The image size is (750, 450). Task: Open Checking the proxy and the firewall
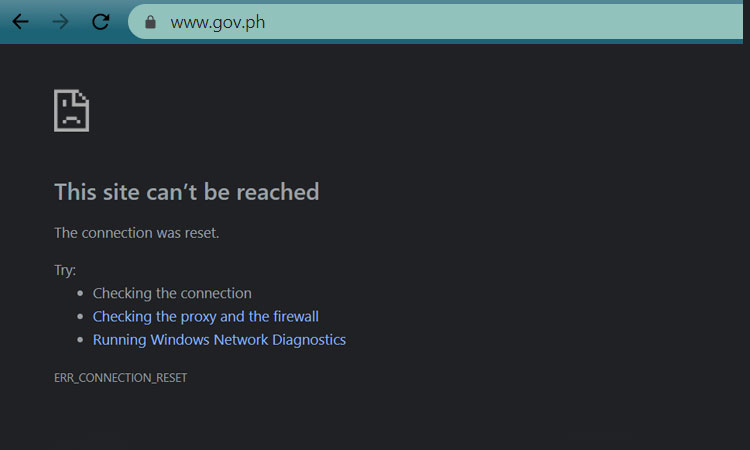(x=205, y=316)
